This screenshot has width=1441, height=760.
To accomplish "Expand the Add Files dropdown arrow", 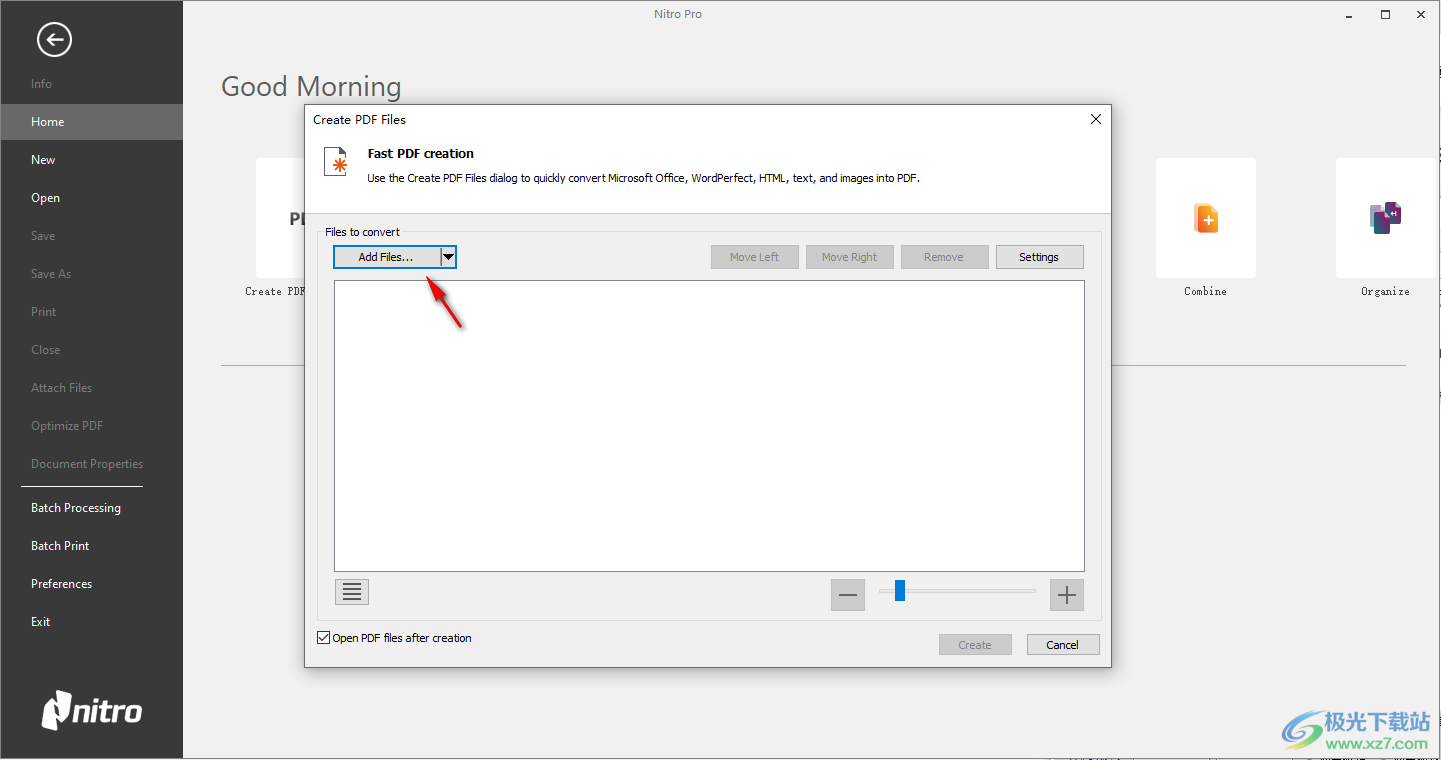I will [449, 257].
